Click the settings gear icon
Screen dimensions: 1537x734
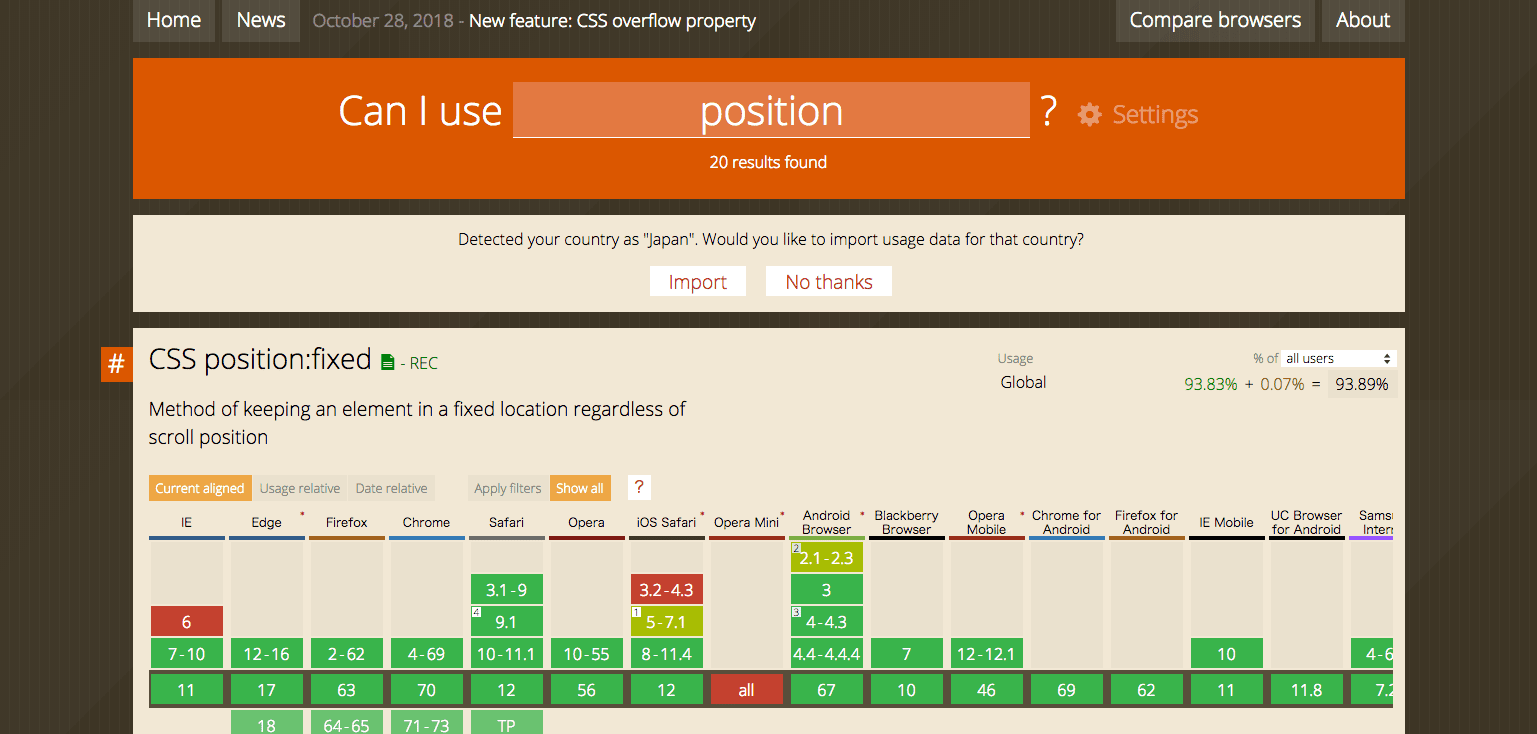pos(1089,115)
